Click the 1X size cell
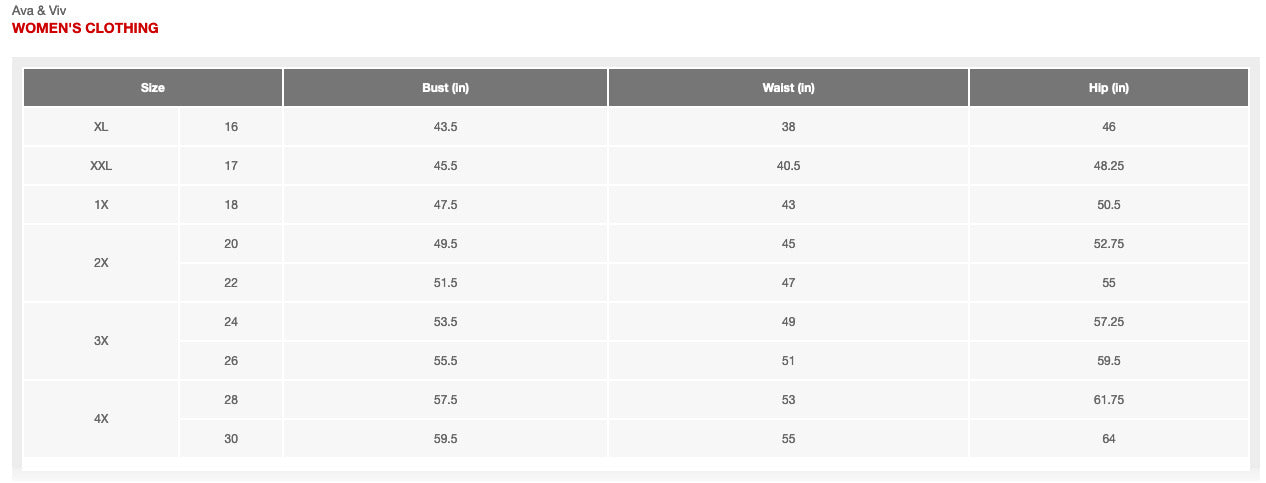 (101, 205)
